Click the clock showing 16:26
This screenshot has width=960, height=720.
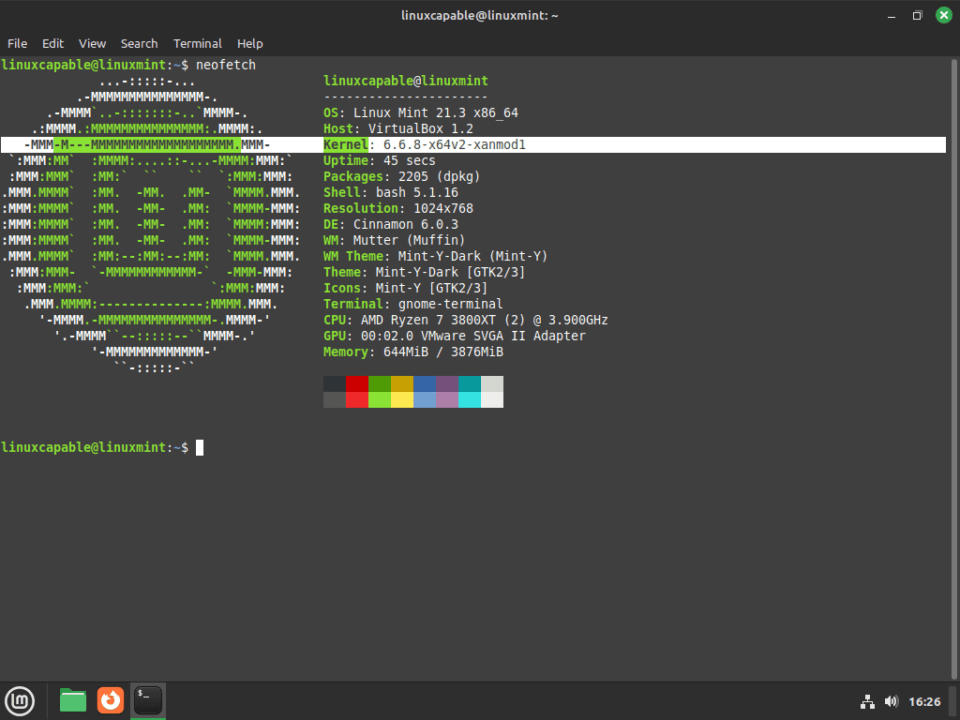click(926, 701)
